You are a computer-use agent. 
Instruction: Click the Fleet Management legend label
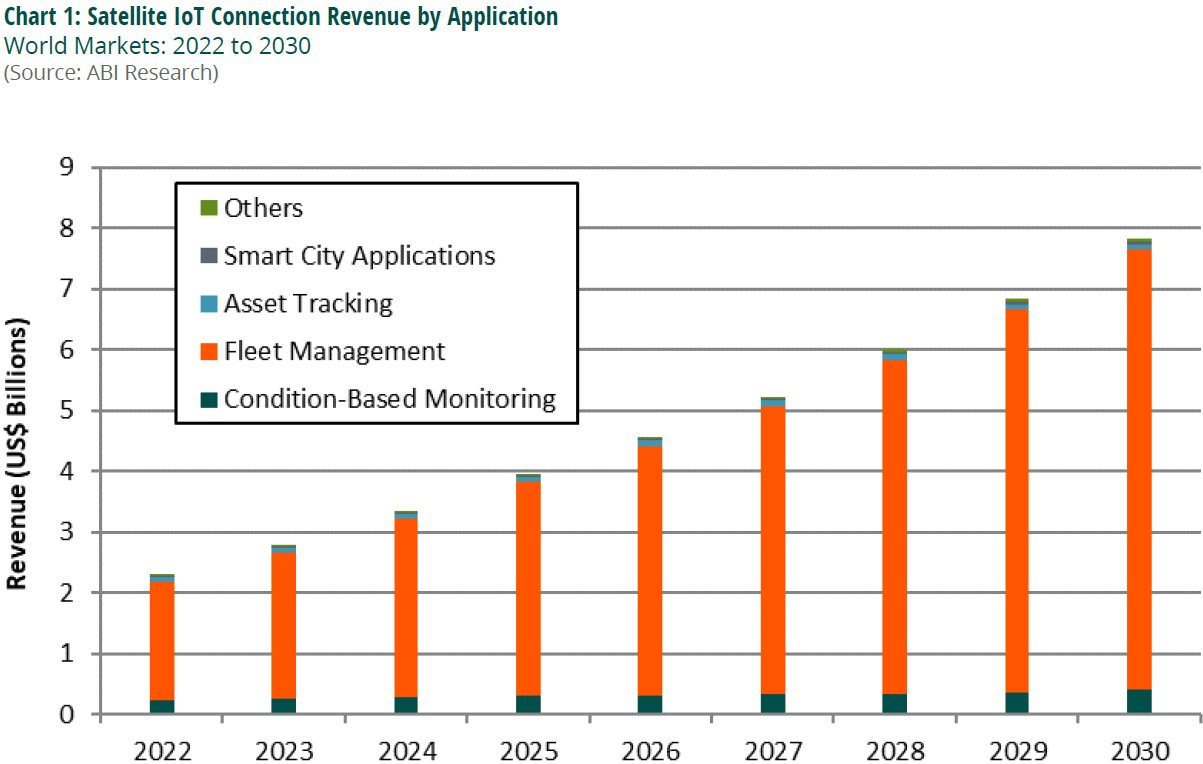click(334, 352)
